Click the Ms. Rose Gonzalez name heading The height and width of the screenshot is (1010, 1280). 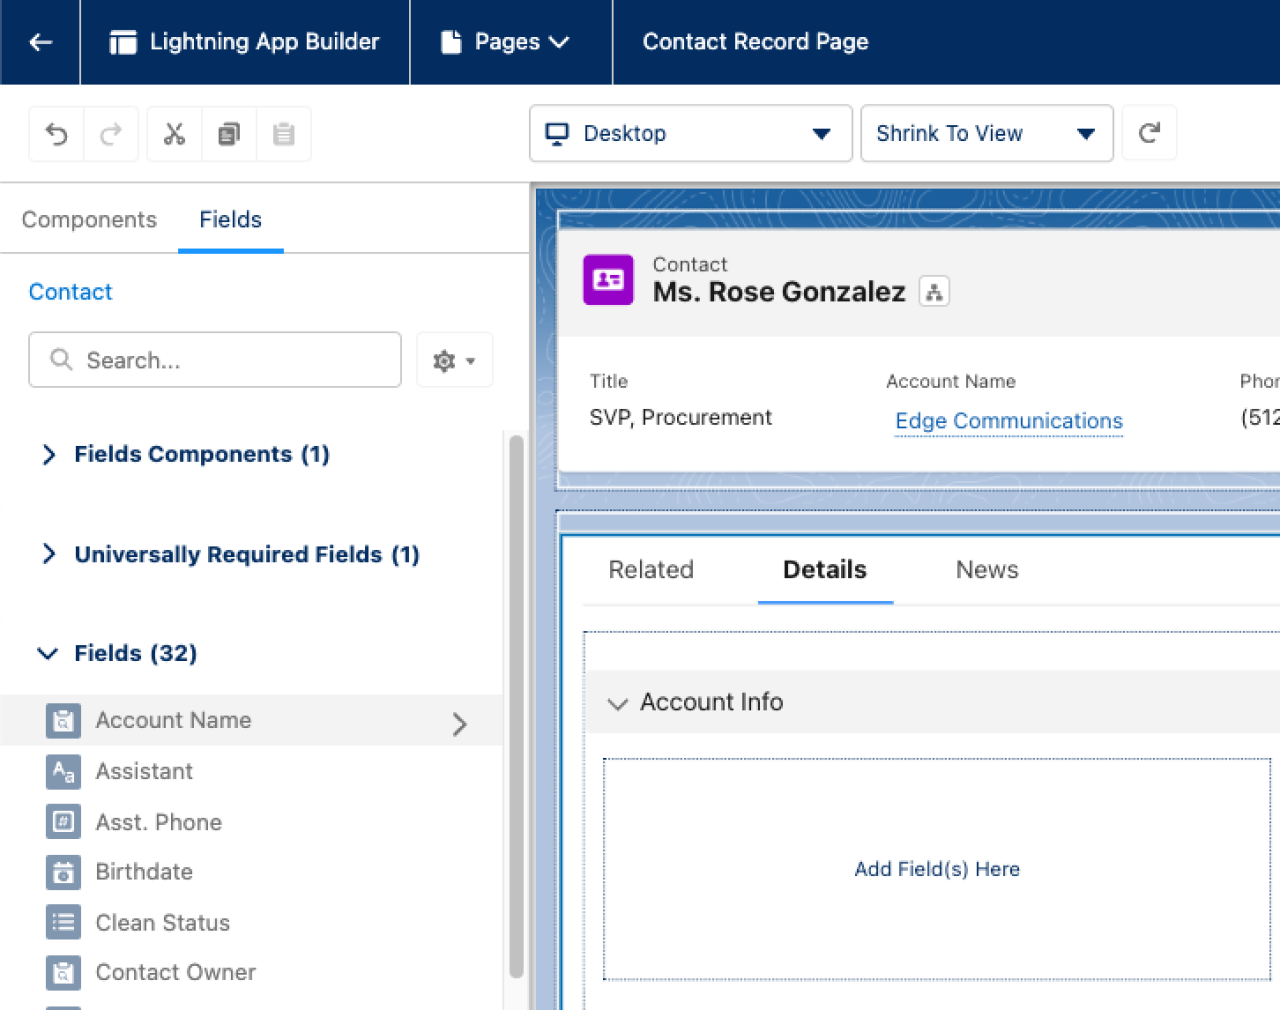[x=779, y=292]
